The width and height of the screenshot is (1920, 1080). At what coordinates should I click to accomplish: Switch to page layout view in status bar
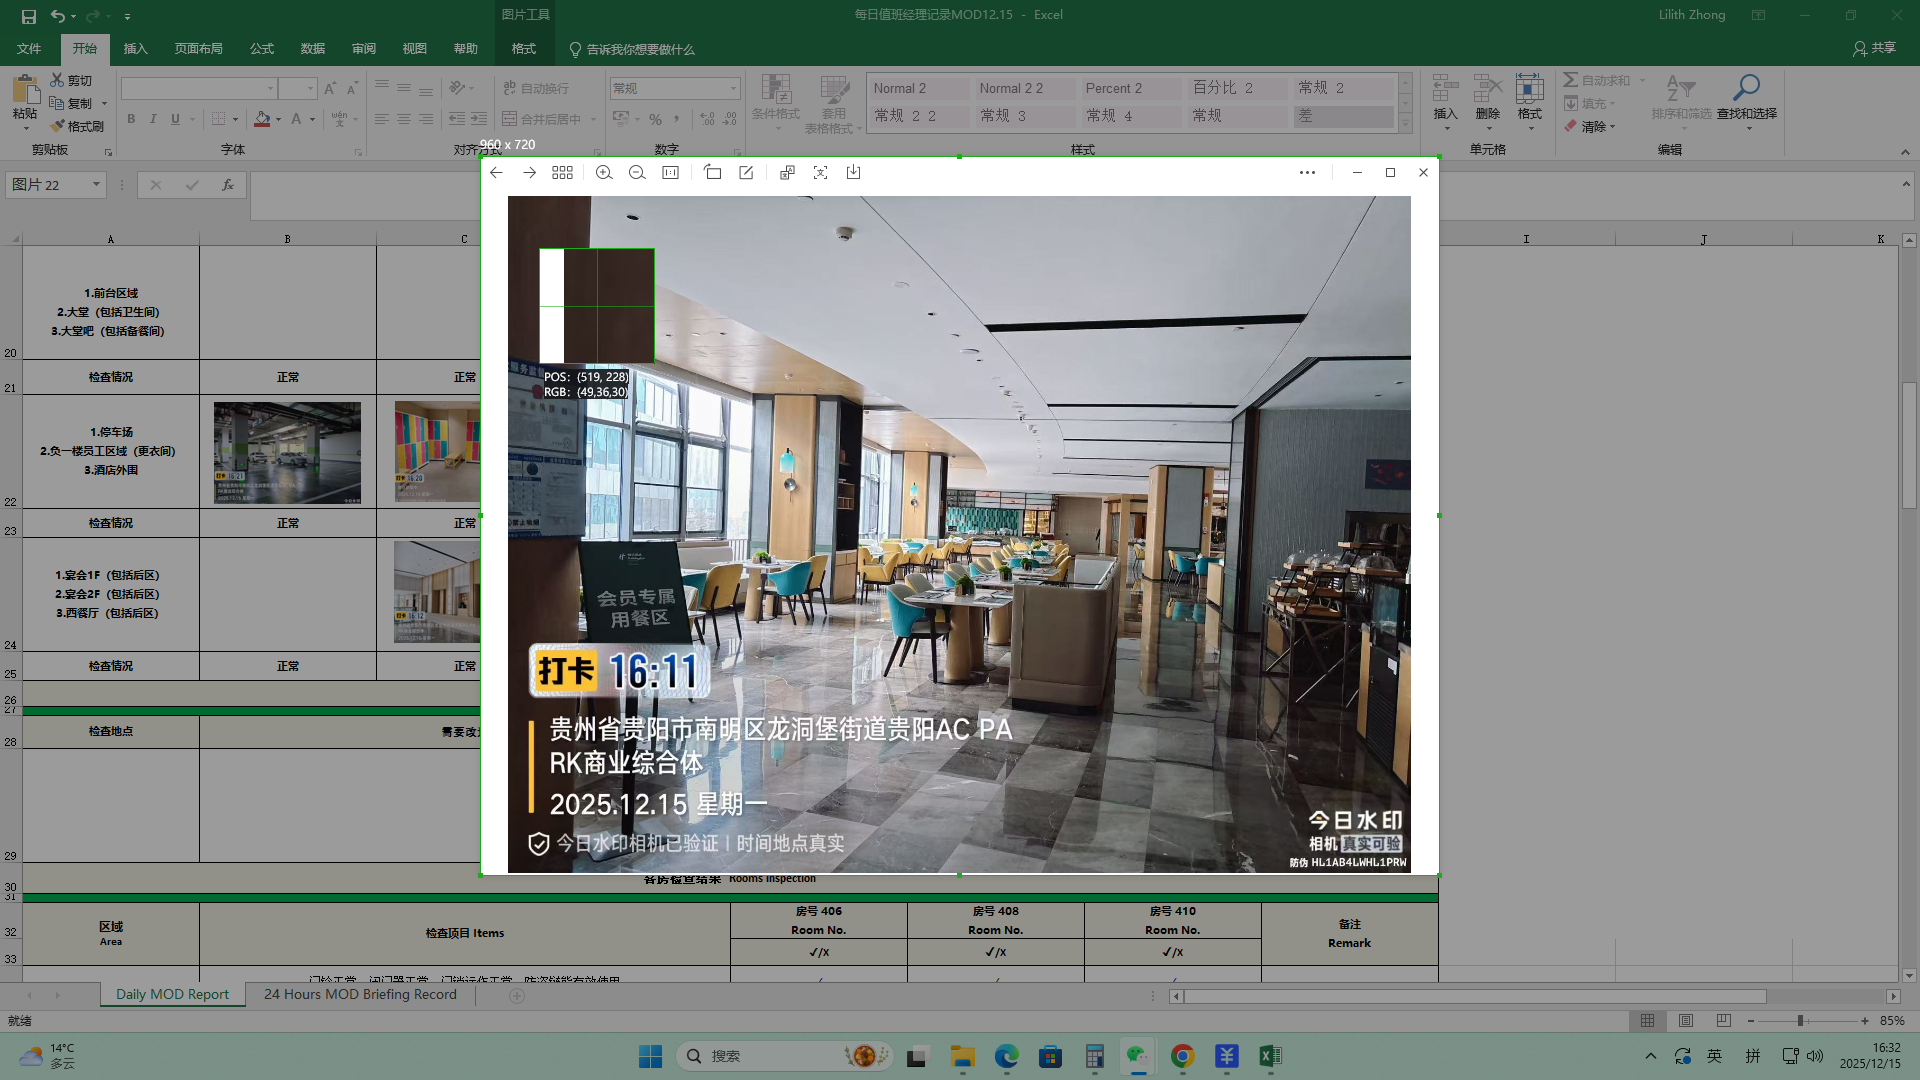point(1686,1021)
